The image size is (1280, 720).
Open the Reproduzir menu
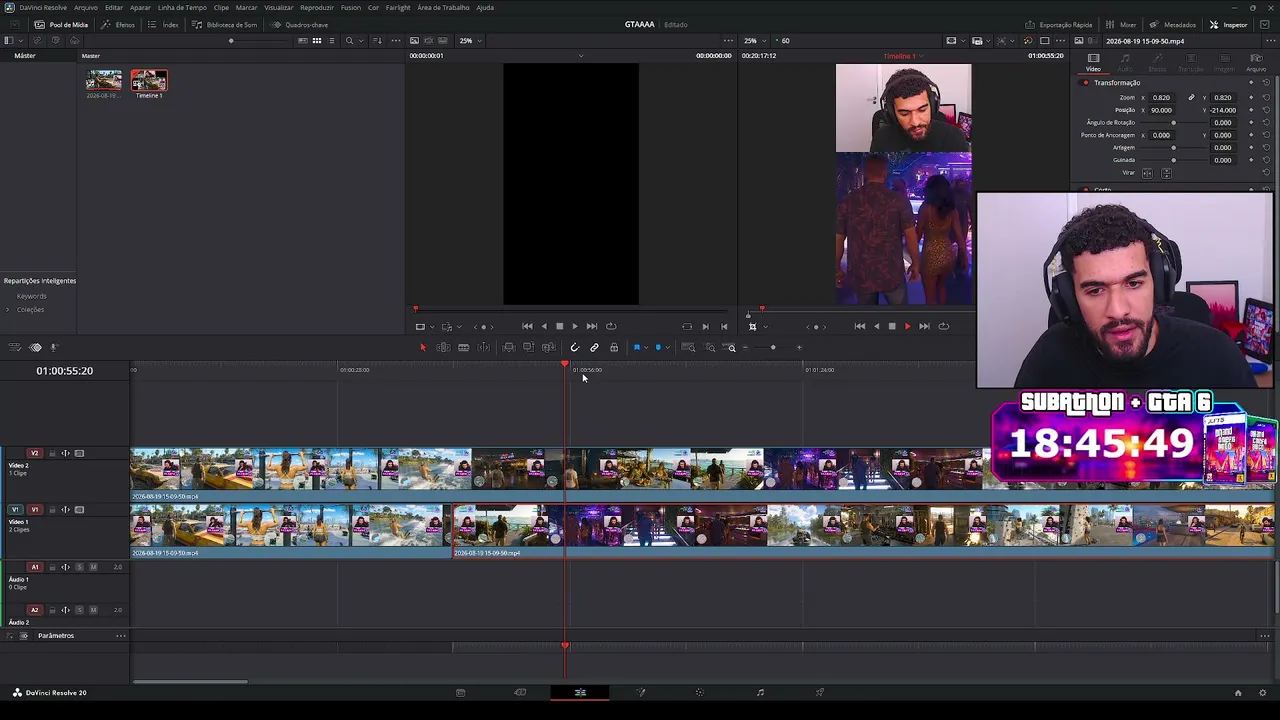pyautogui.click(x=317, y=7)
